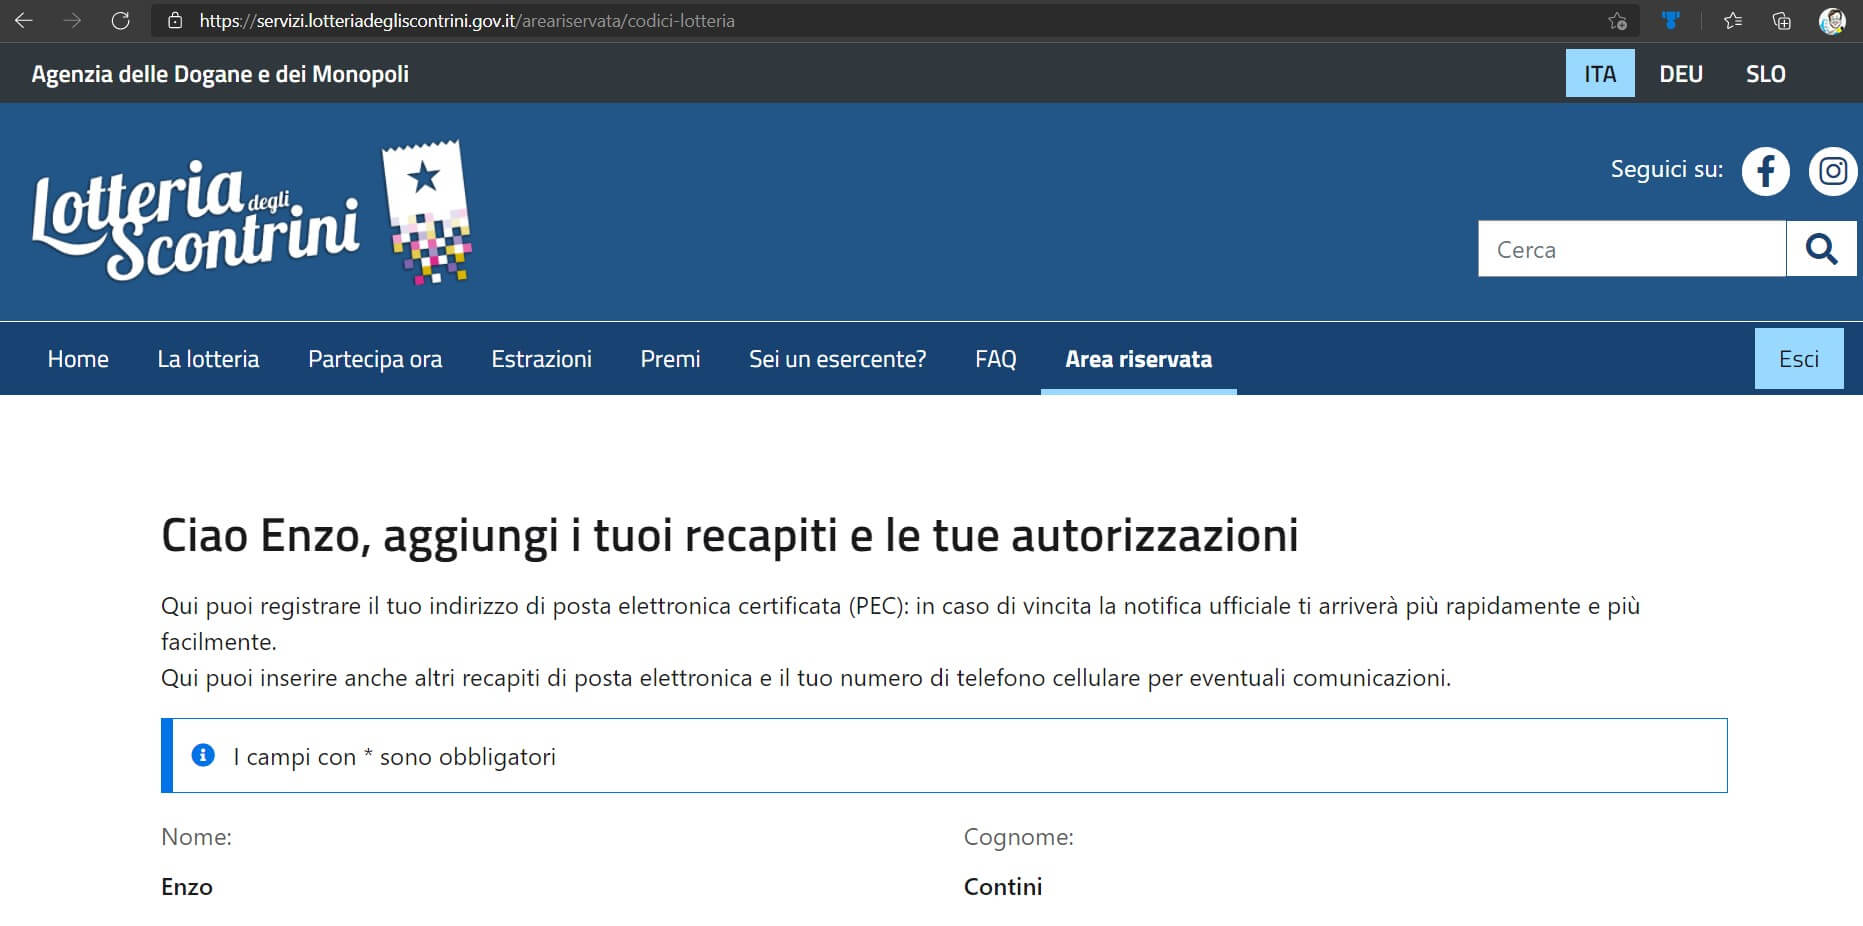Open the Facebook page icon
The width and height of the screenshot is (1863, 926).
click(x=1765, y=171)
